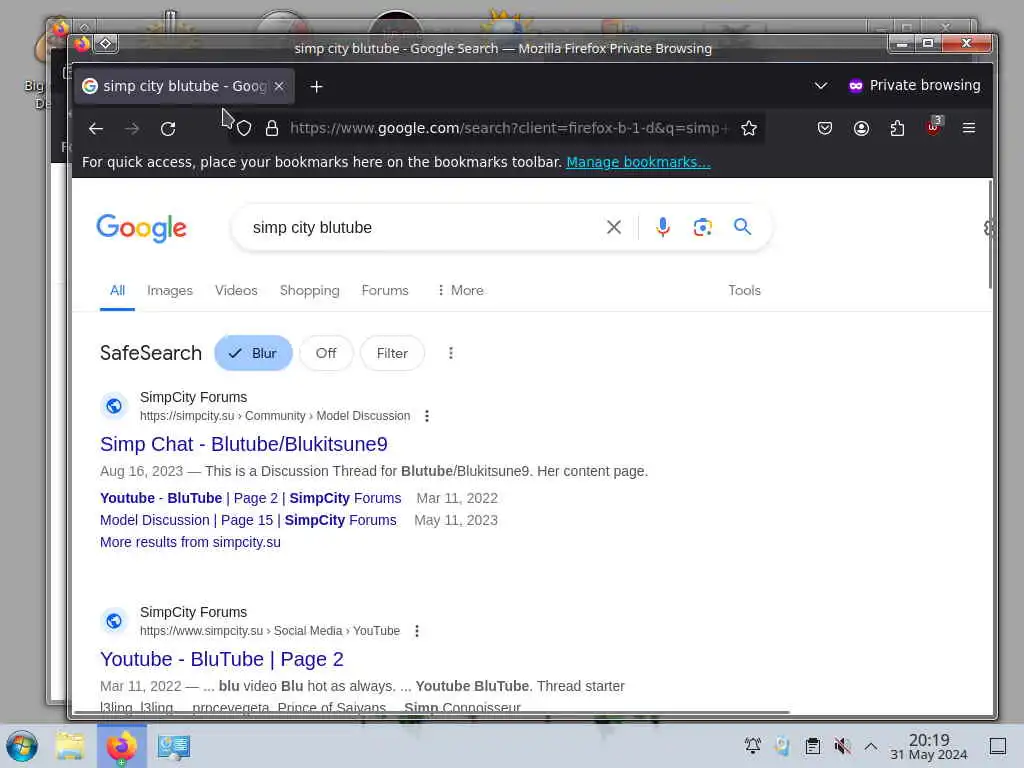Bookmark this page with the star icon
This screenshot has height=768, width=1024.
[749, 129]
